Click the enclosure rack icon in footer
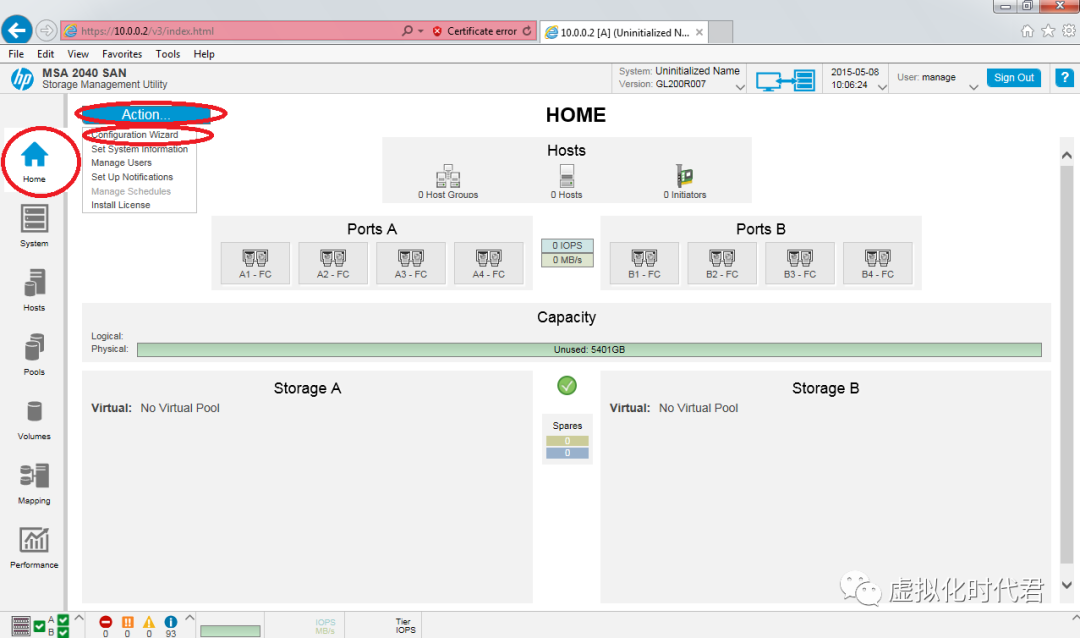The width and height of the screenshot is (1080, 638). (x=21, y=626)
